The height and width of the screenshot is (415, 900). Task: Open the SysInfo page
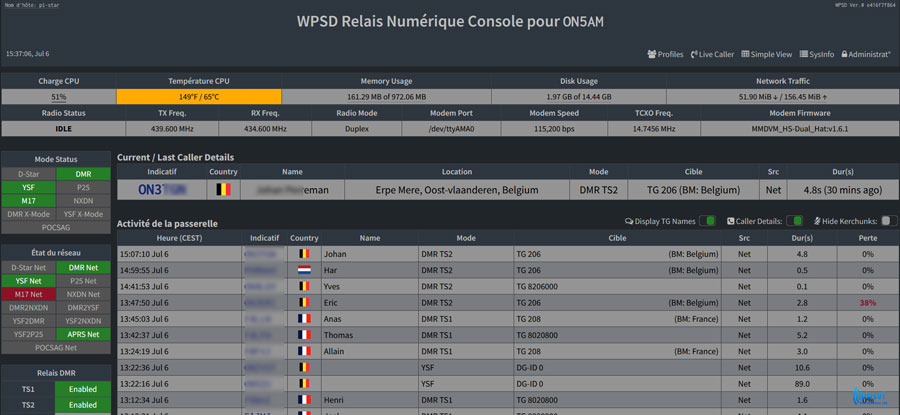tap(817, 55)
